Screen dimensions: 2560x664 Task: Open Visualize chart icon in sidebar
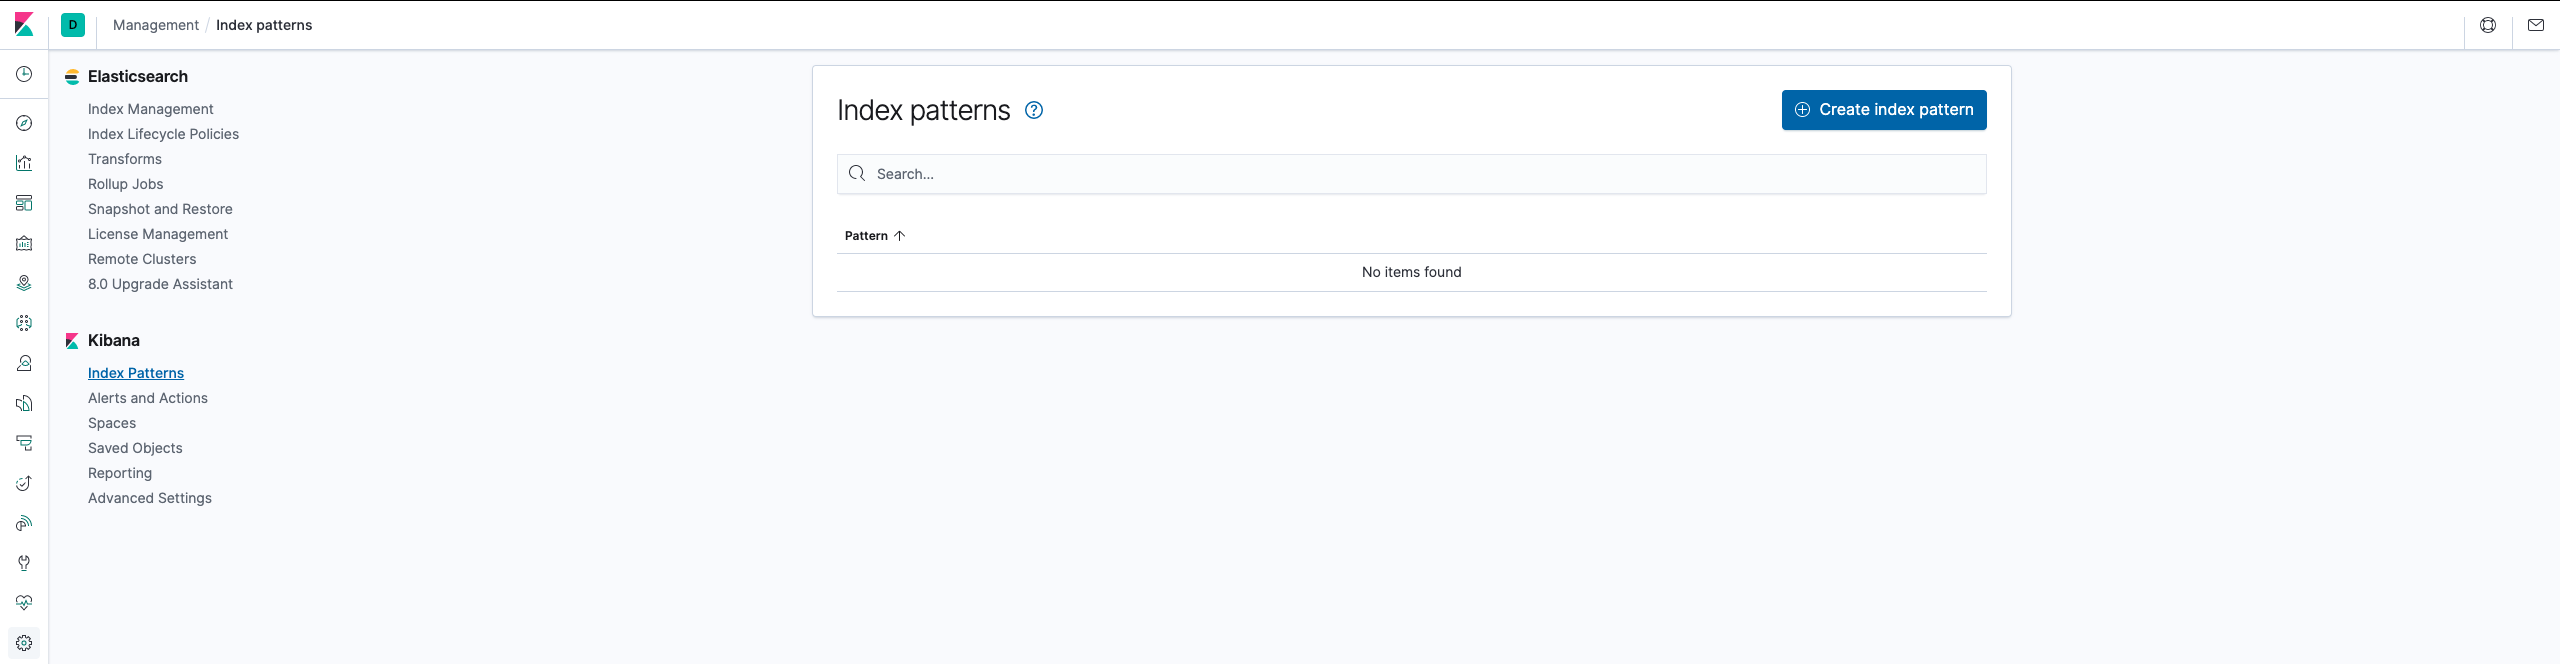(x=24, y=163)
